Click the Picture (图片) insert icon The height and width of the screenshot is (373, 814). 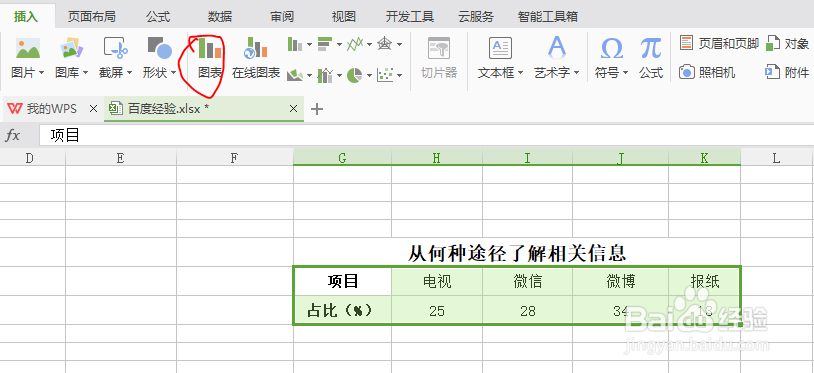(x=28, y=48)
